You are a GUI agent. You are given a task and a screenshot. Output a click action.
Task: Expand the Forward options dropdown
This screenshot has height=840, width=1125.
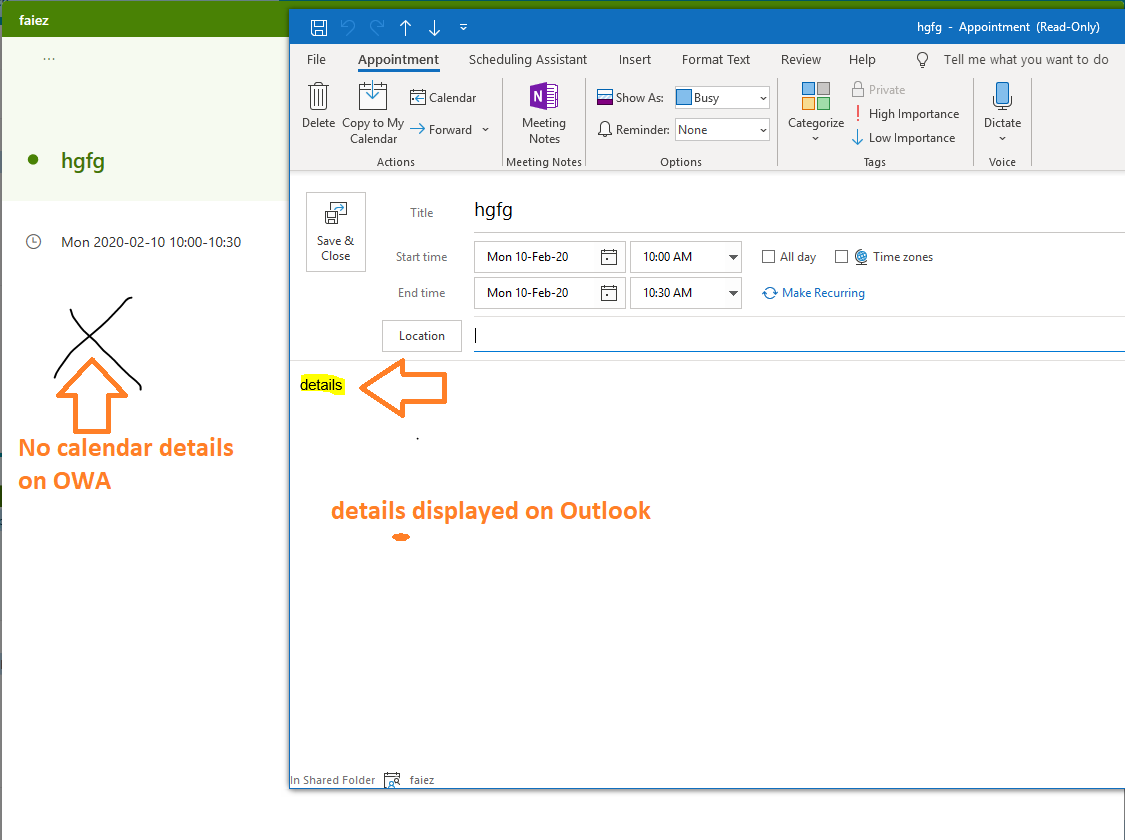[x=485, y=129]
